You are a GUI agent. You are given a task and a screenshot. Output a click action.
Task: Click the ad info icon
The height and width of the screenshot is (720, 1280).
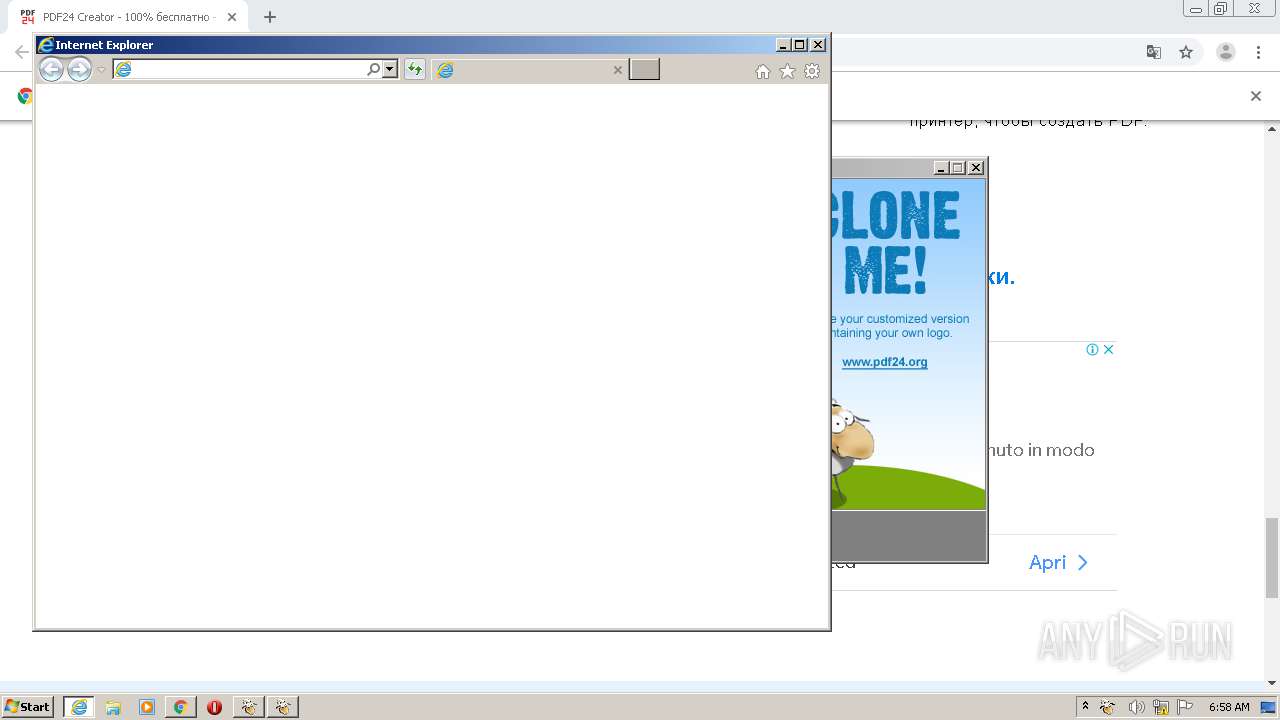1093,349
